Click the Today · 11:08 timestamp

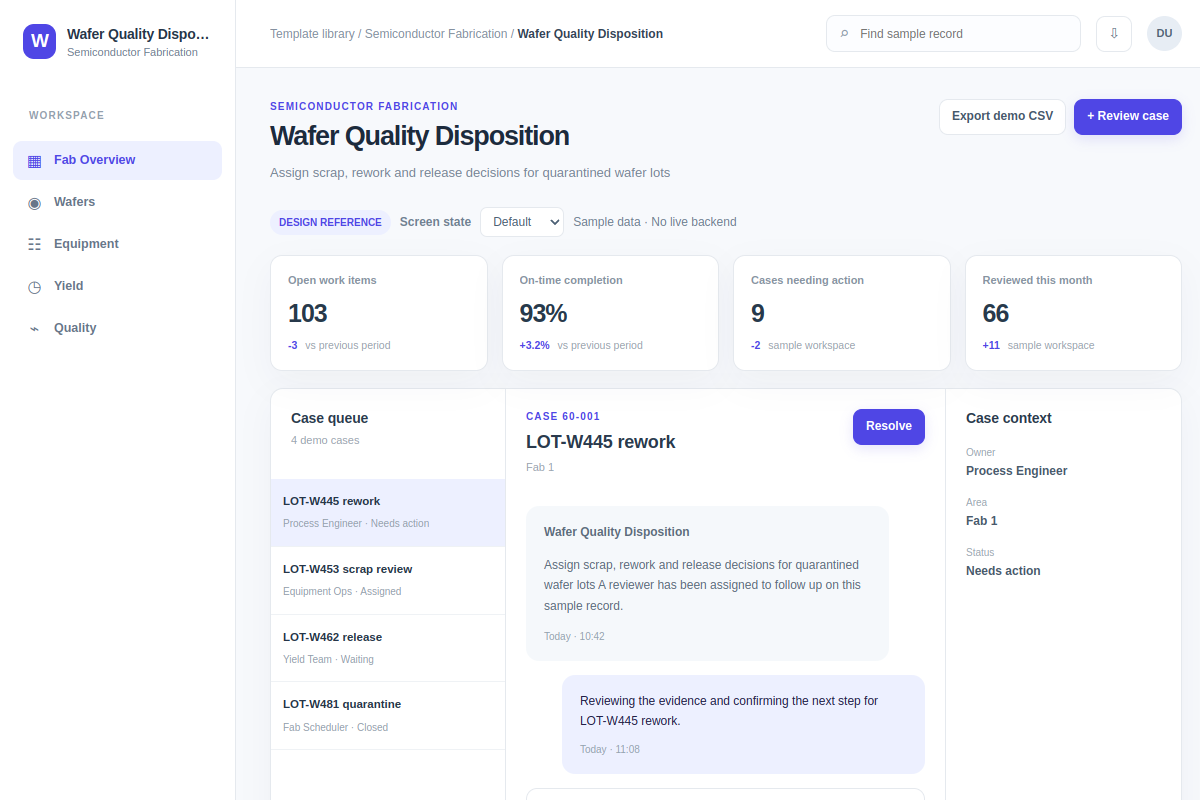(610, 749)
